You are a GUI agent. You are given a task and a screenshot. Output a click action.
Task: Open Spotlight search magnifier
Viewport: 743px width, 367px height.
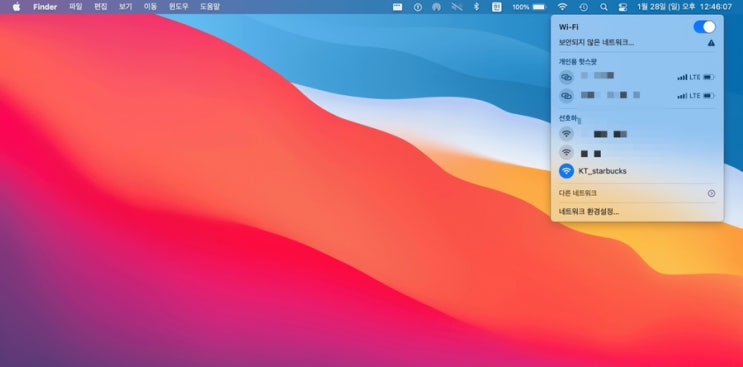(603, 7)
